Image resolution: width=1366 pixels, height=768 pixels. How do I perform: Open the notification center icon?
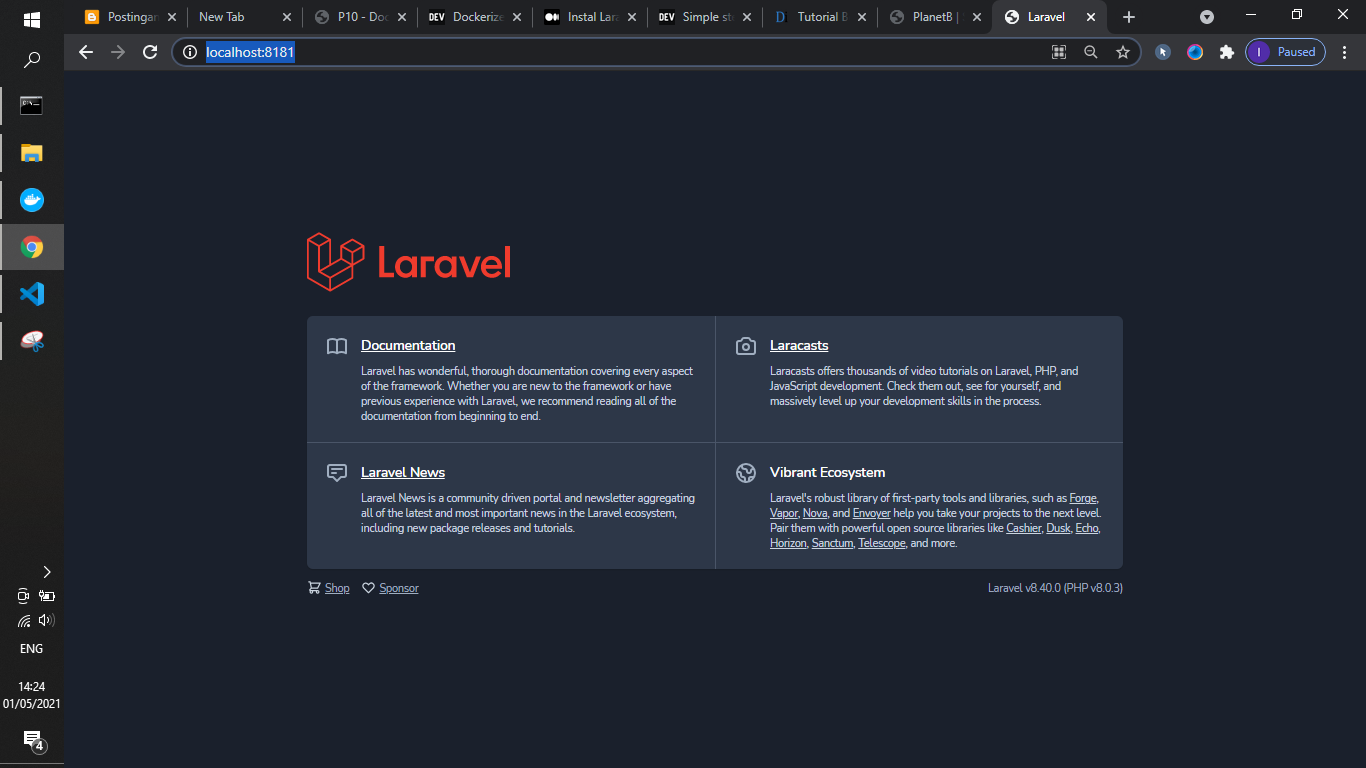point(32,741)
